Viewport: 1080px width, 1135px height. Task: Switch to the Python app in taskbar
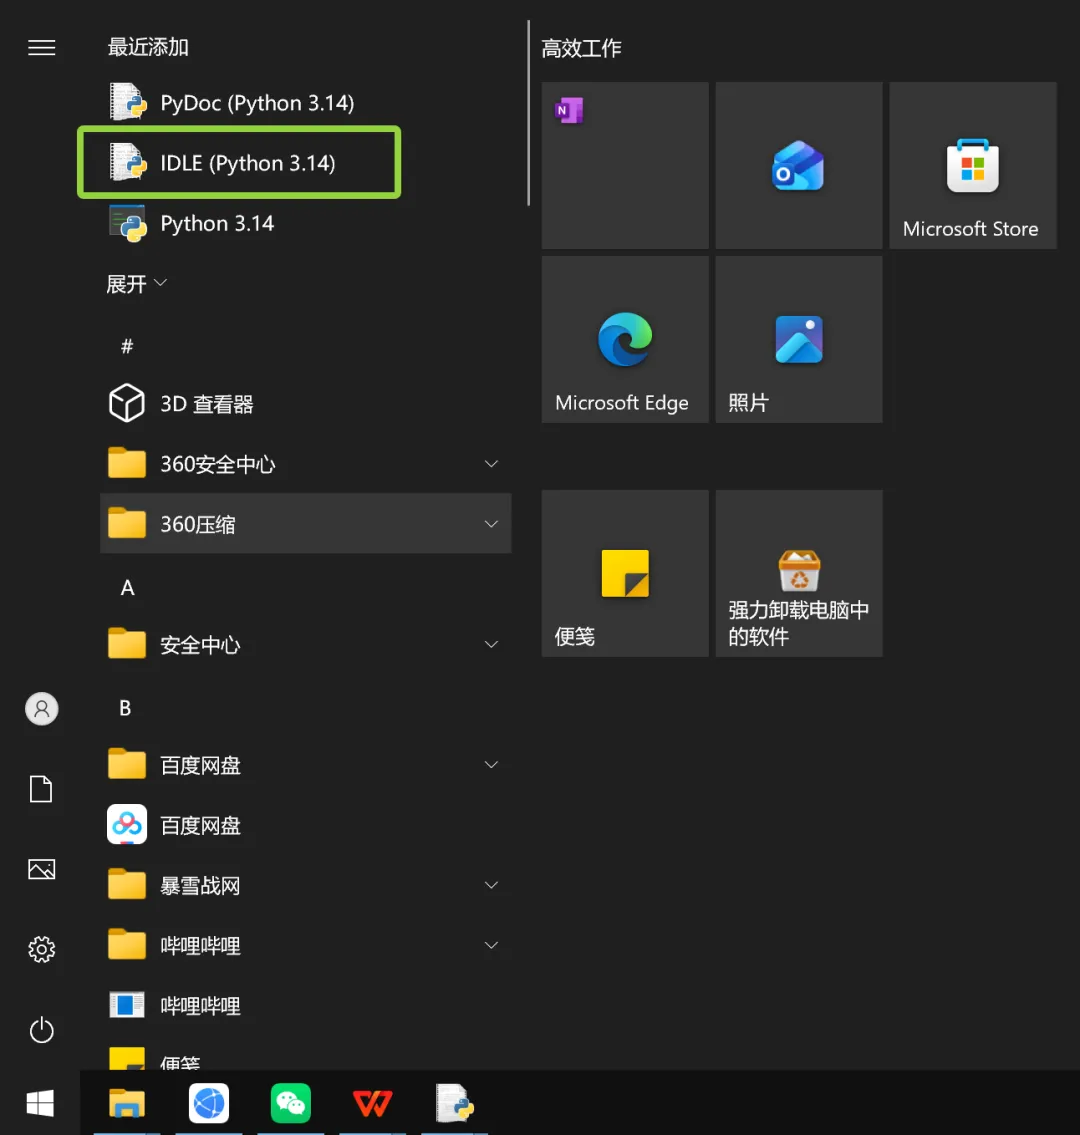point(454,1103)
